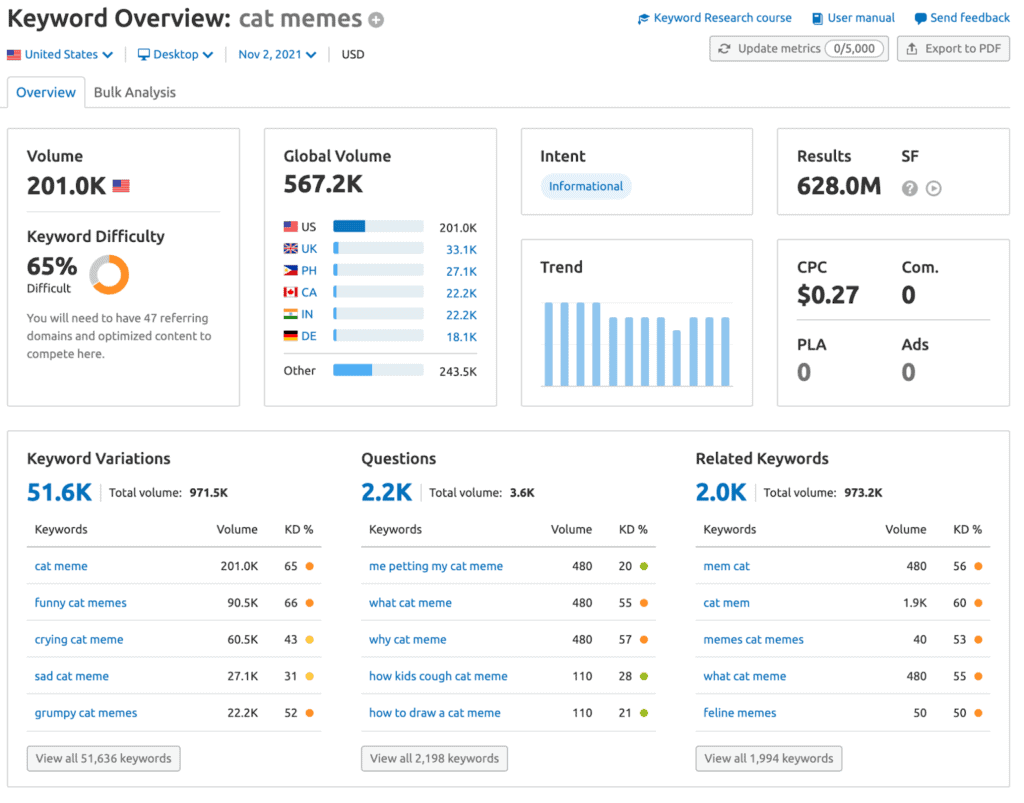Click the help question mark under Results

[908, 187]
